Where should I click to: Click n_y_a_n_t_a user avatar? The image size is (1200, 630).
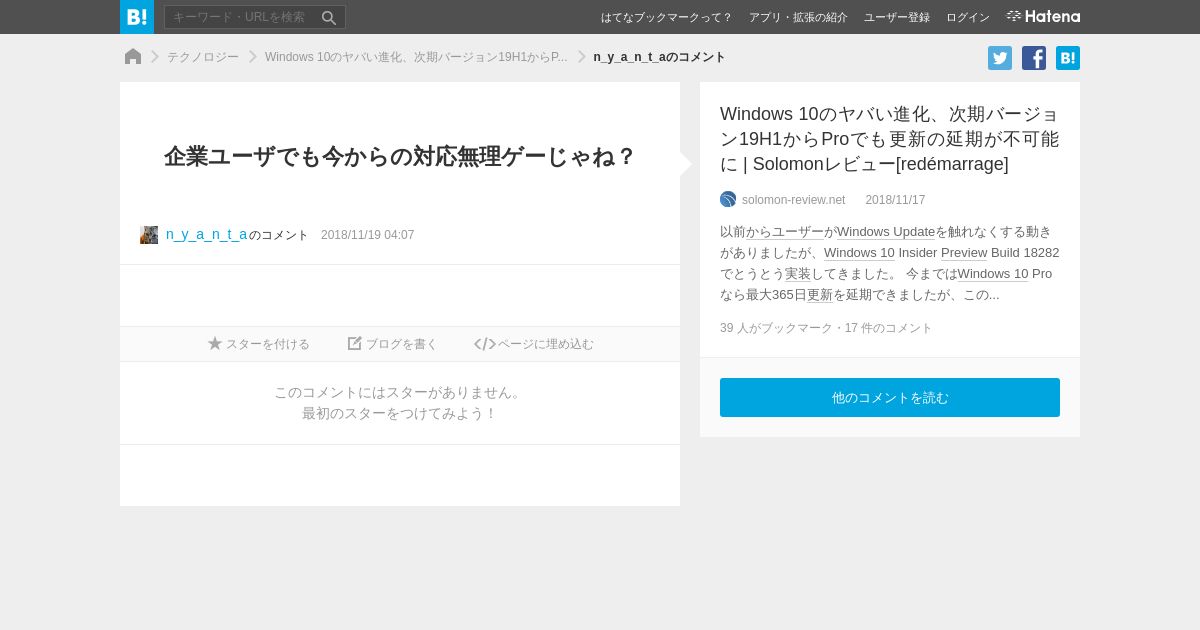point(149,235)
